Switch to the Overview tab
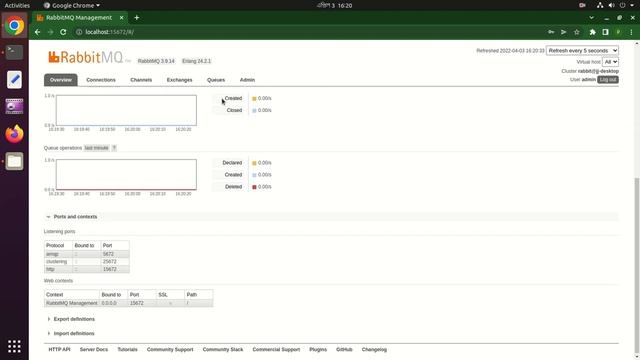The height and width of the screenshot is (360, 640). [60, 80]
